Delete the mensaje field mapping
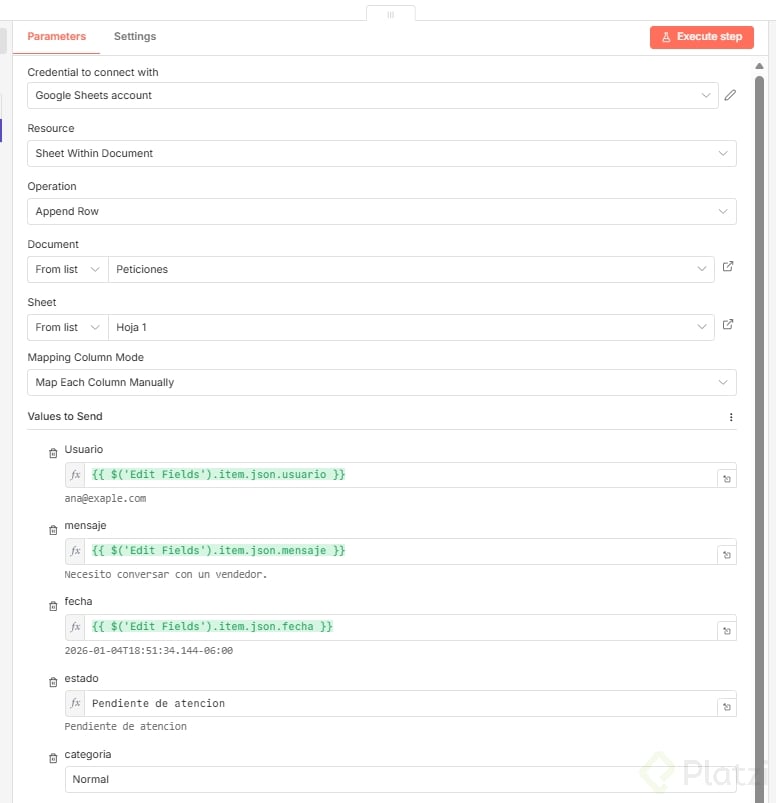Viewport: 776px width, 803px height. point(53,529)
